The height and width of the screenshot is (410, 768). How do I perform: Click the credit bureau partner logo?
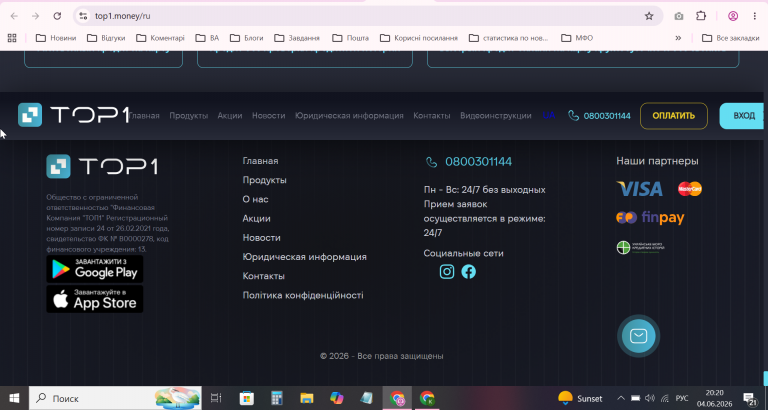(640, 247)
